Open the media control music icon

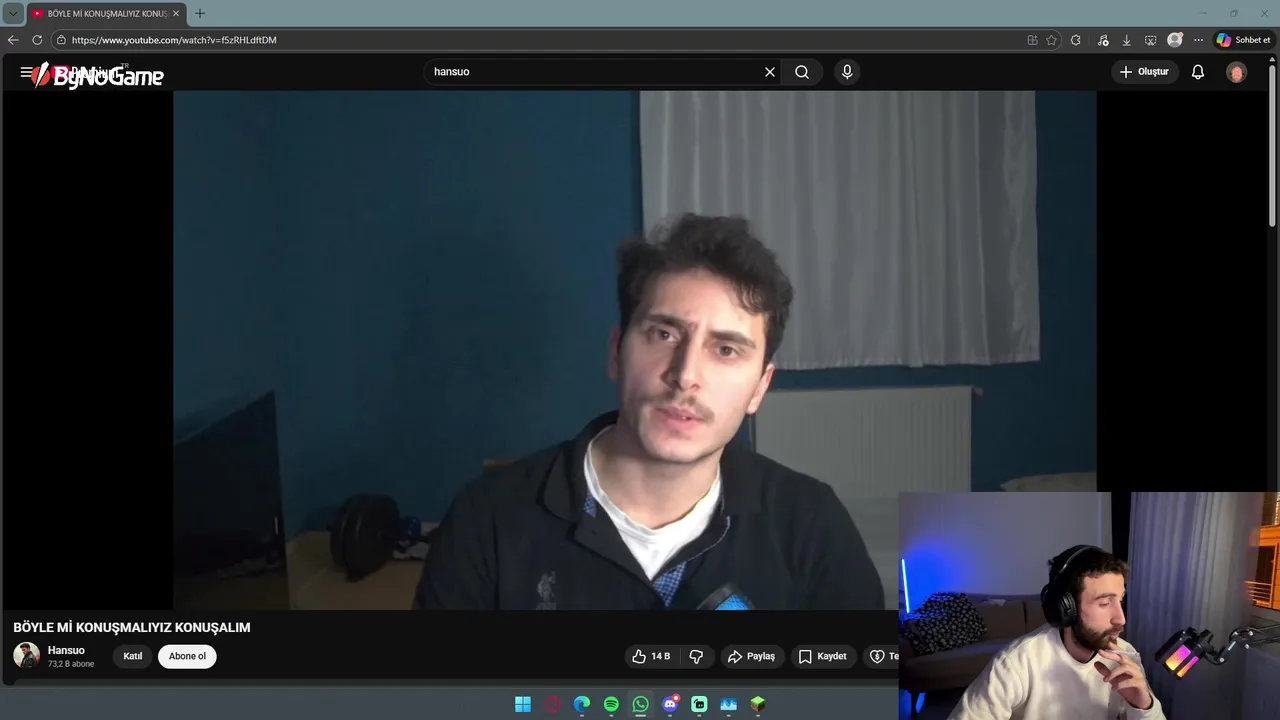pyautogui.click(x=1103, y=40)
